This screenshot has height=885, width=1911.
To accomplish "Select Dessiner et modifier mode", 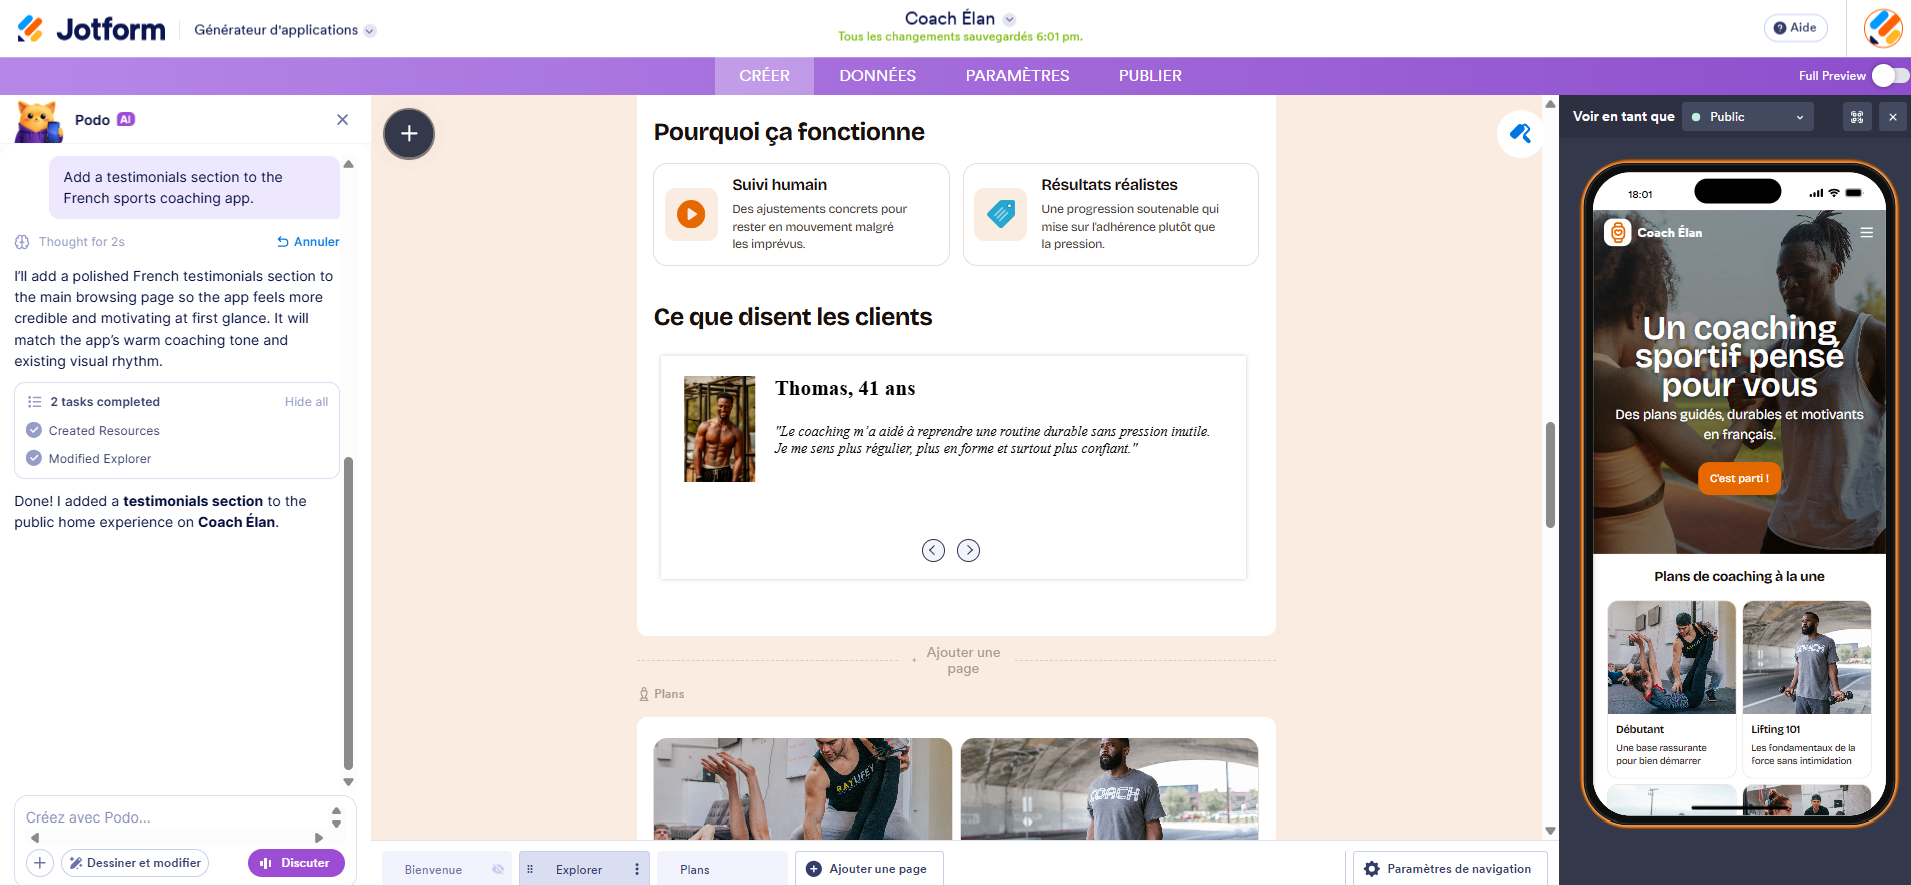I will click(x=135, y=863).
